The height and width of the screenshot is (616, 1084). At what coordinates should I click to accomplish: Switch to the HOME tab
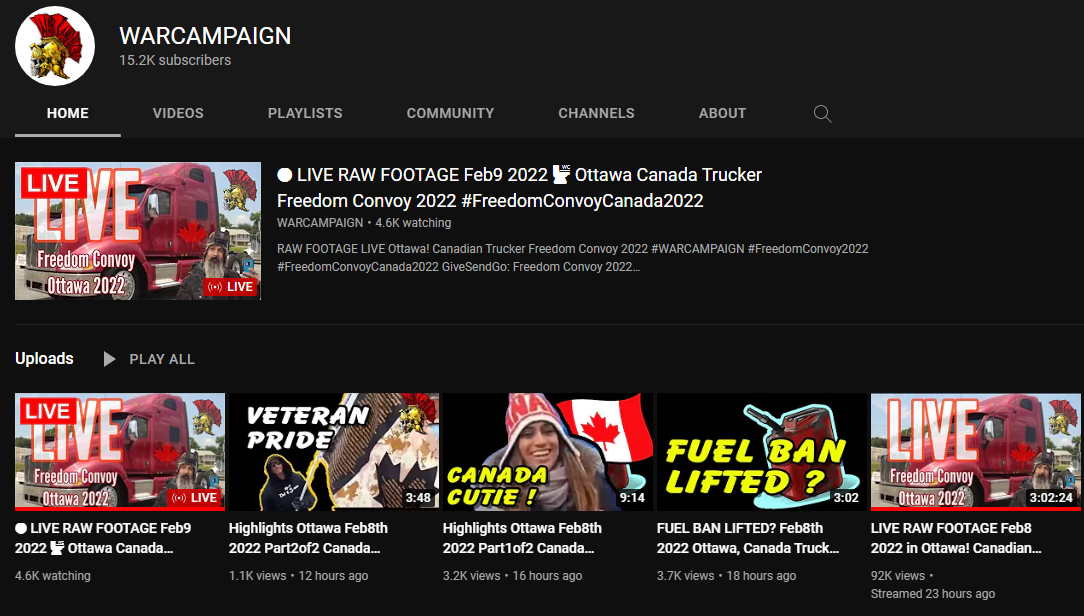click(x=68, y=113)
